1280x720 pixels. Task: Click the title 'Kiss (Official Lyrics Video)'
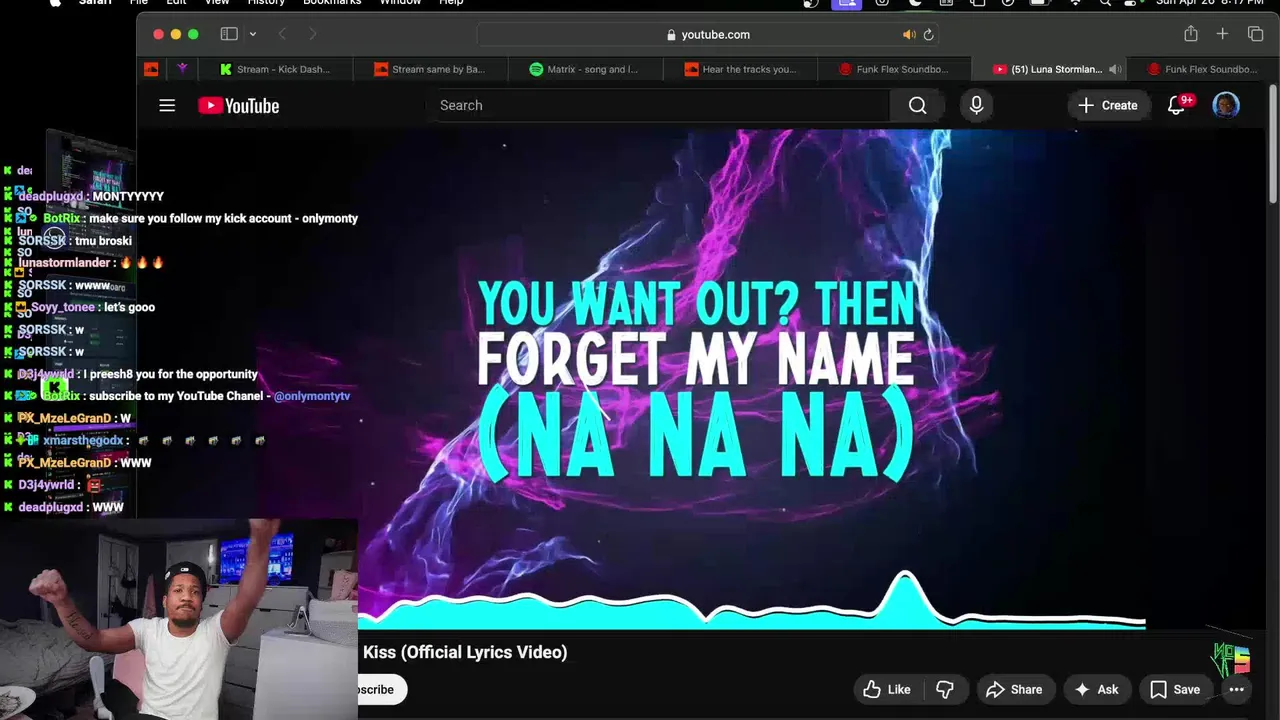tap(465, 652)
